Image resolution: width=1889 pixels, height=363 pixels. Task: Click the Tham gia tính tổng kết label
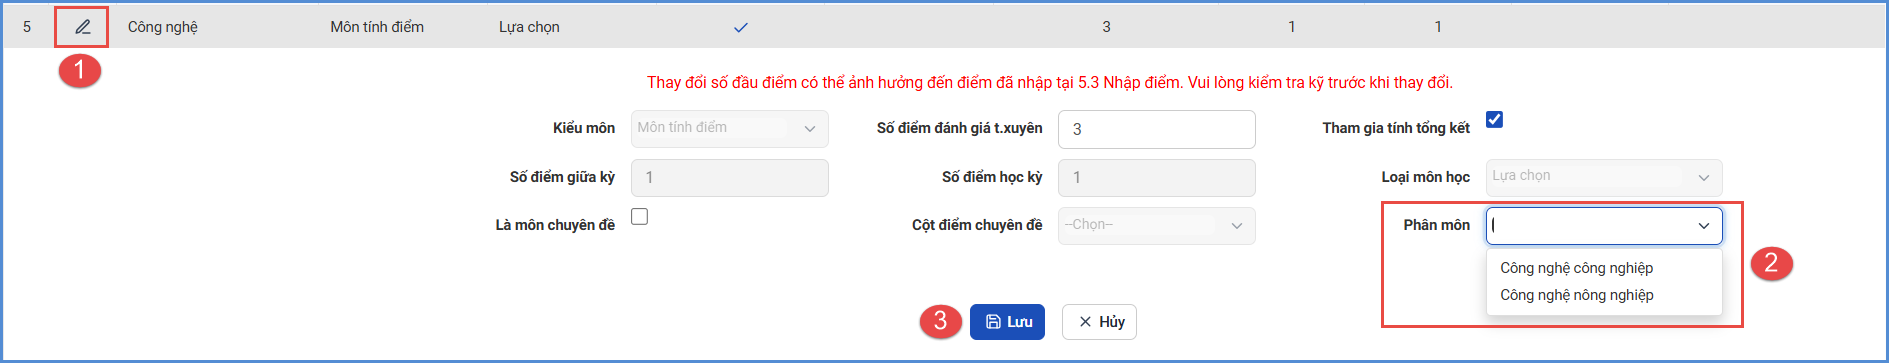coord(1396,128)
